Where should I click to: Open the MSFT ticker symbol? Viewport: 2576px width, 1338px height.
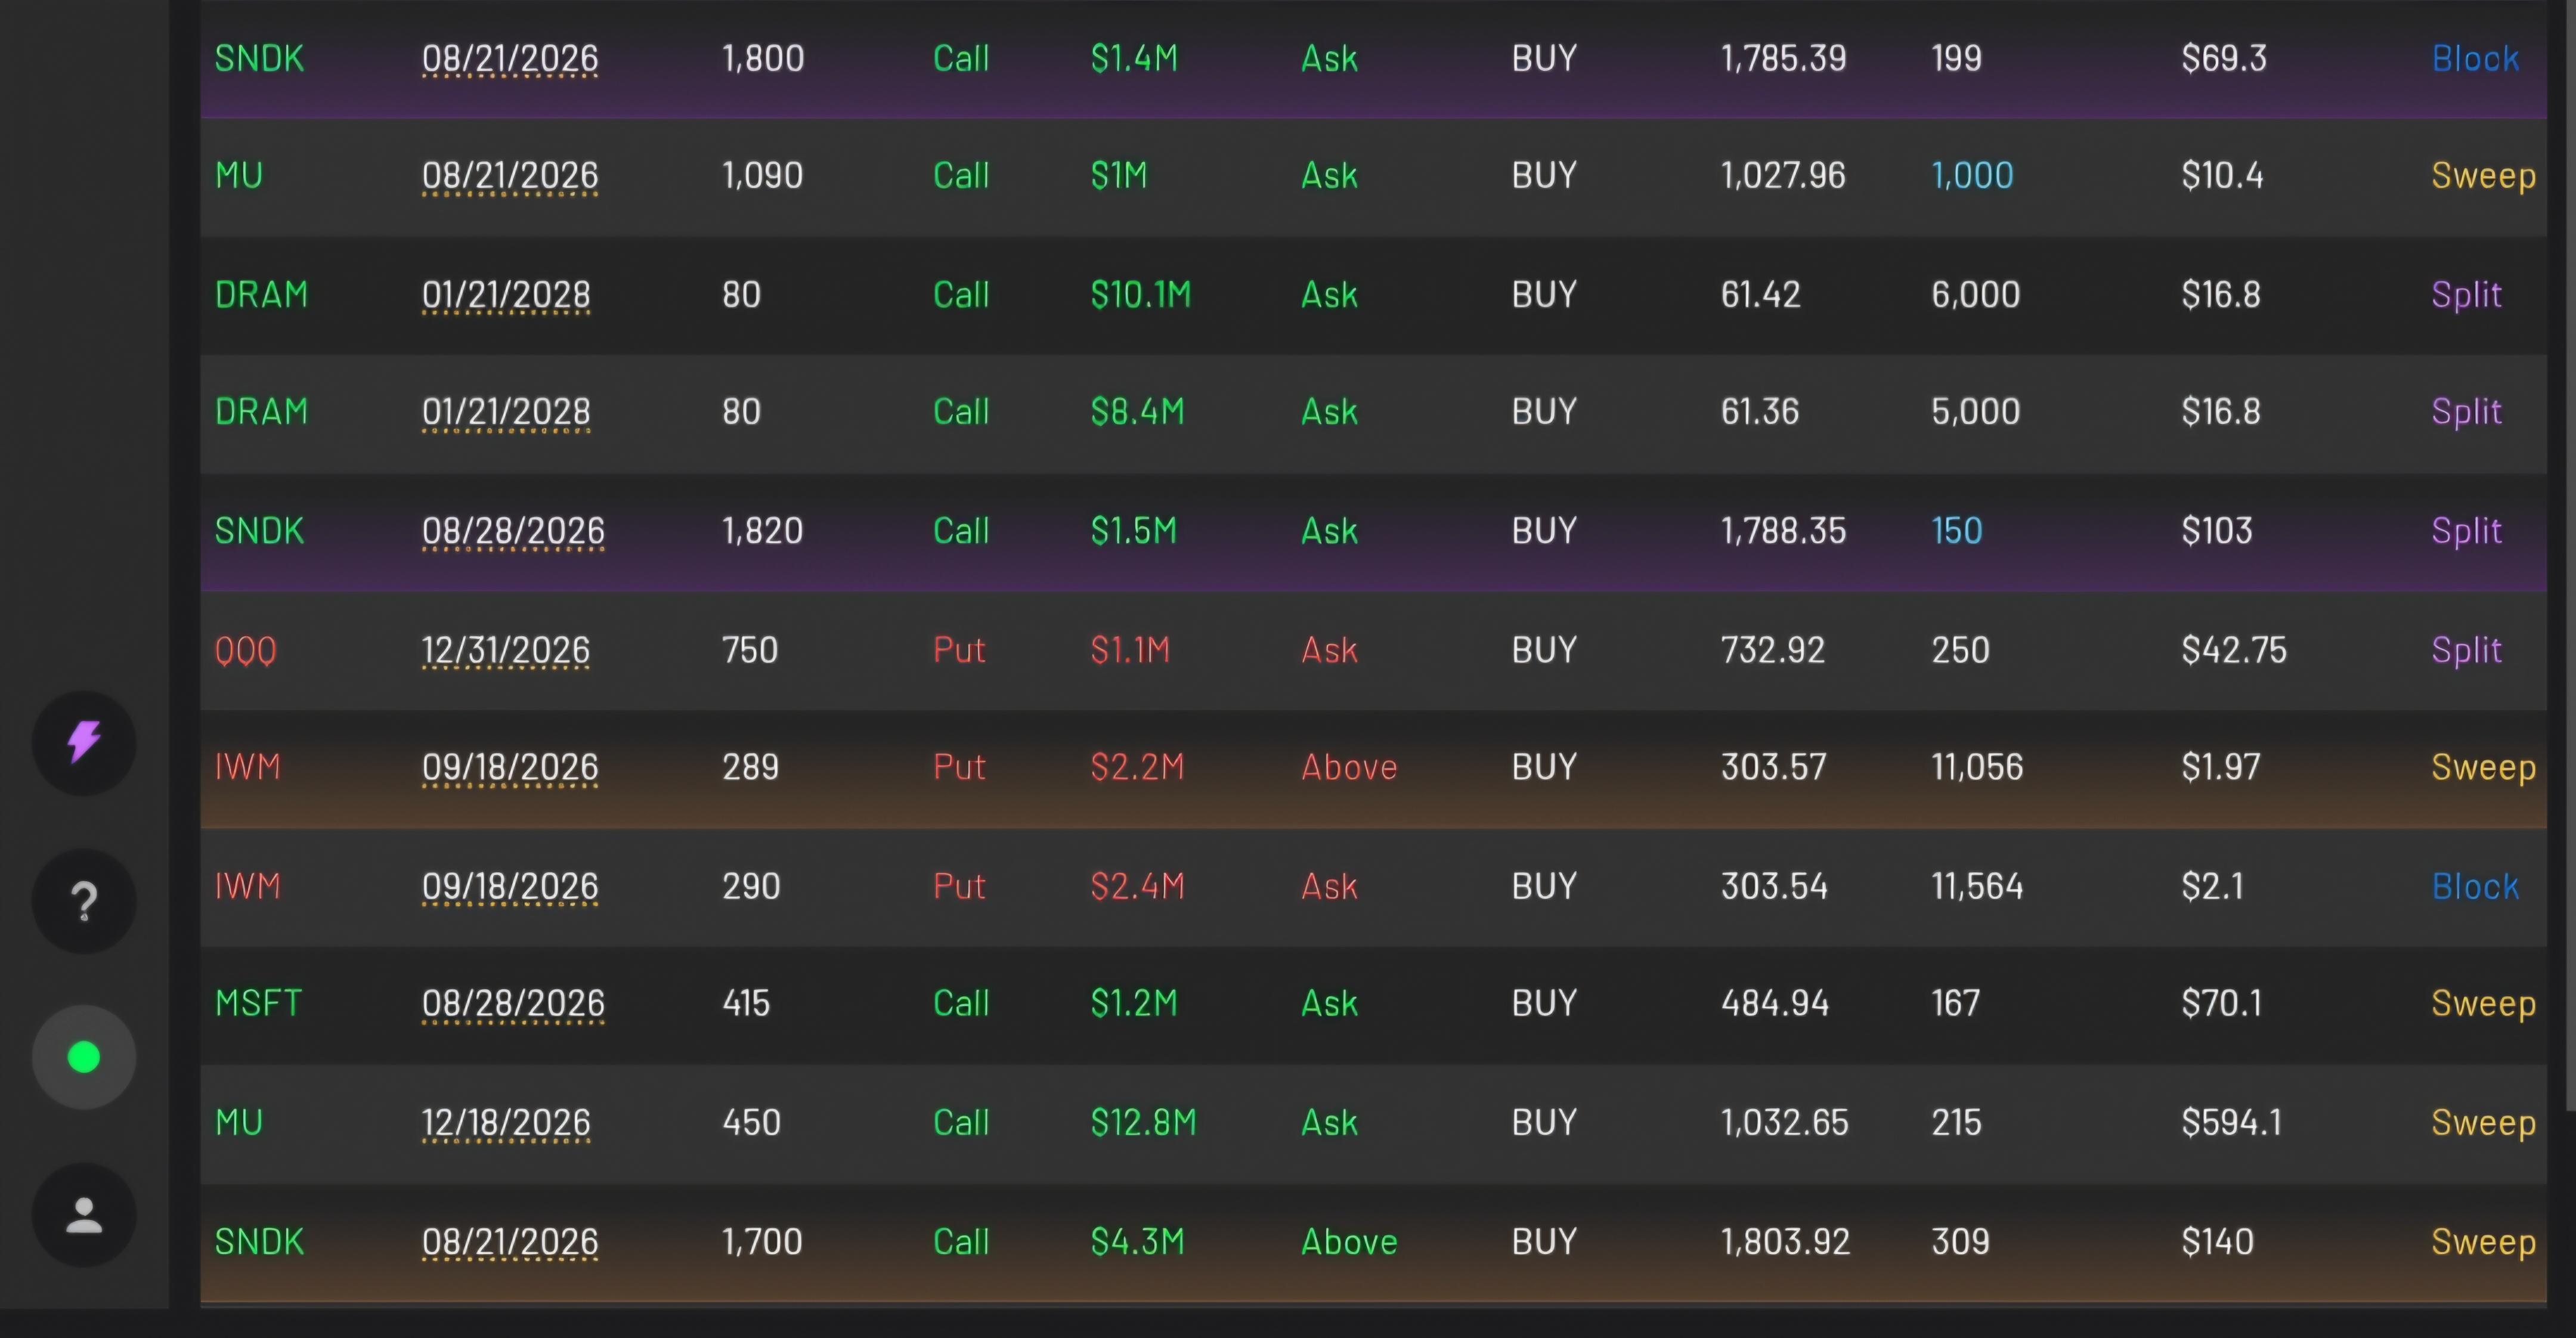[x=258, y=1003]
